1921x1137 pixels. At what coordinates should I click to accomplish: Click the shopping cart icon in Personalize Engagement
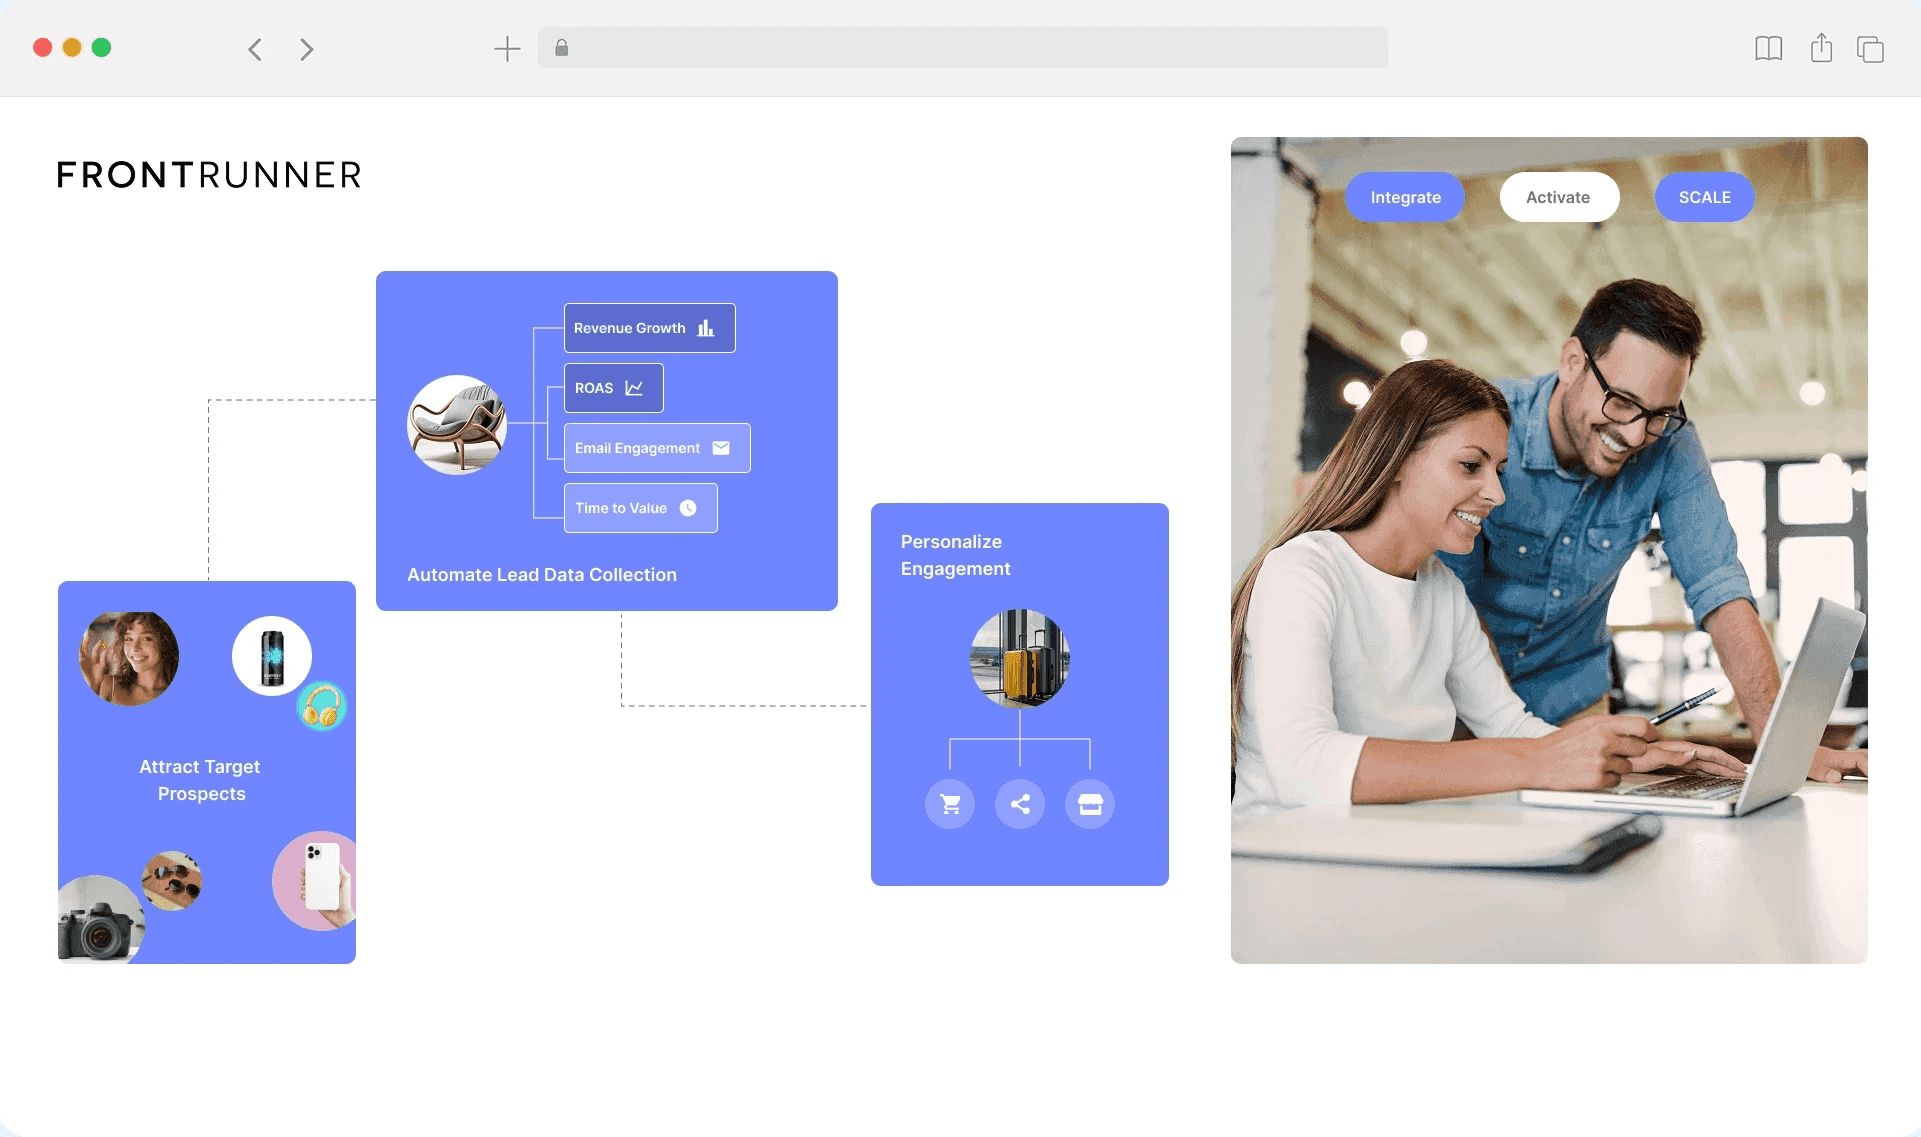tap(949, 803)
